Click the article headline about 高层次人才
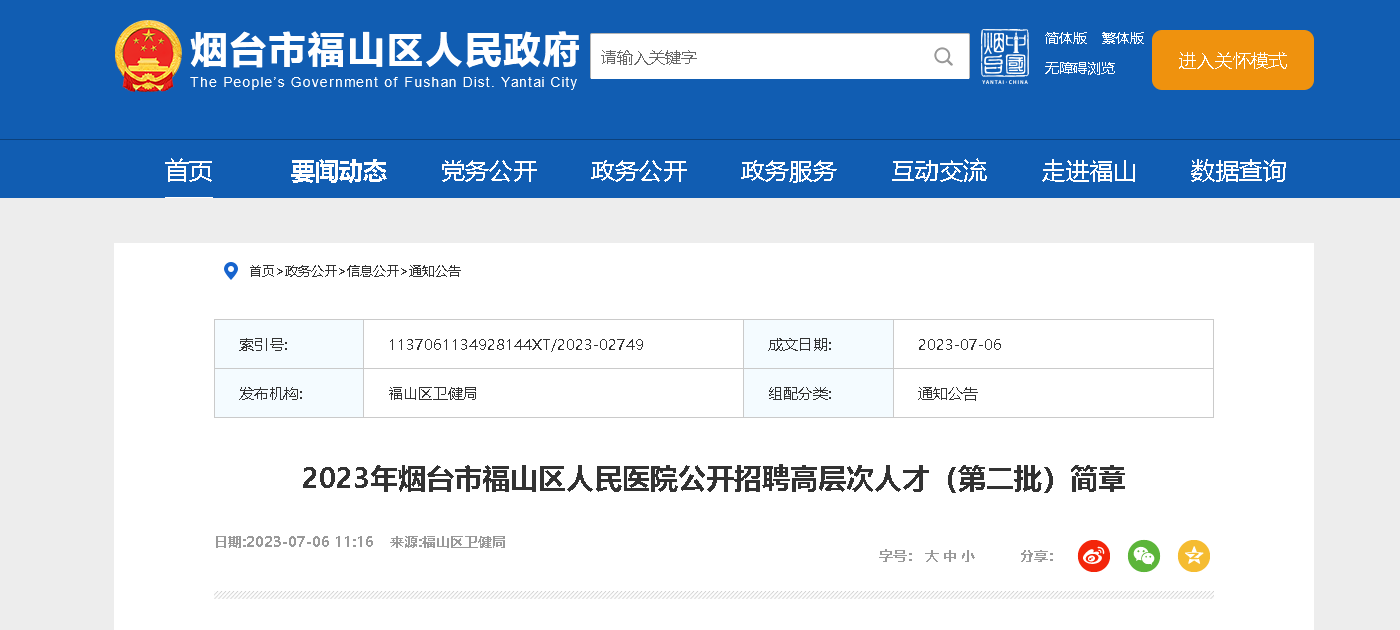The height and width of the screenshot is (630, 1400). point(714,479)
